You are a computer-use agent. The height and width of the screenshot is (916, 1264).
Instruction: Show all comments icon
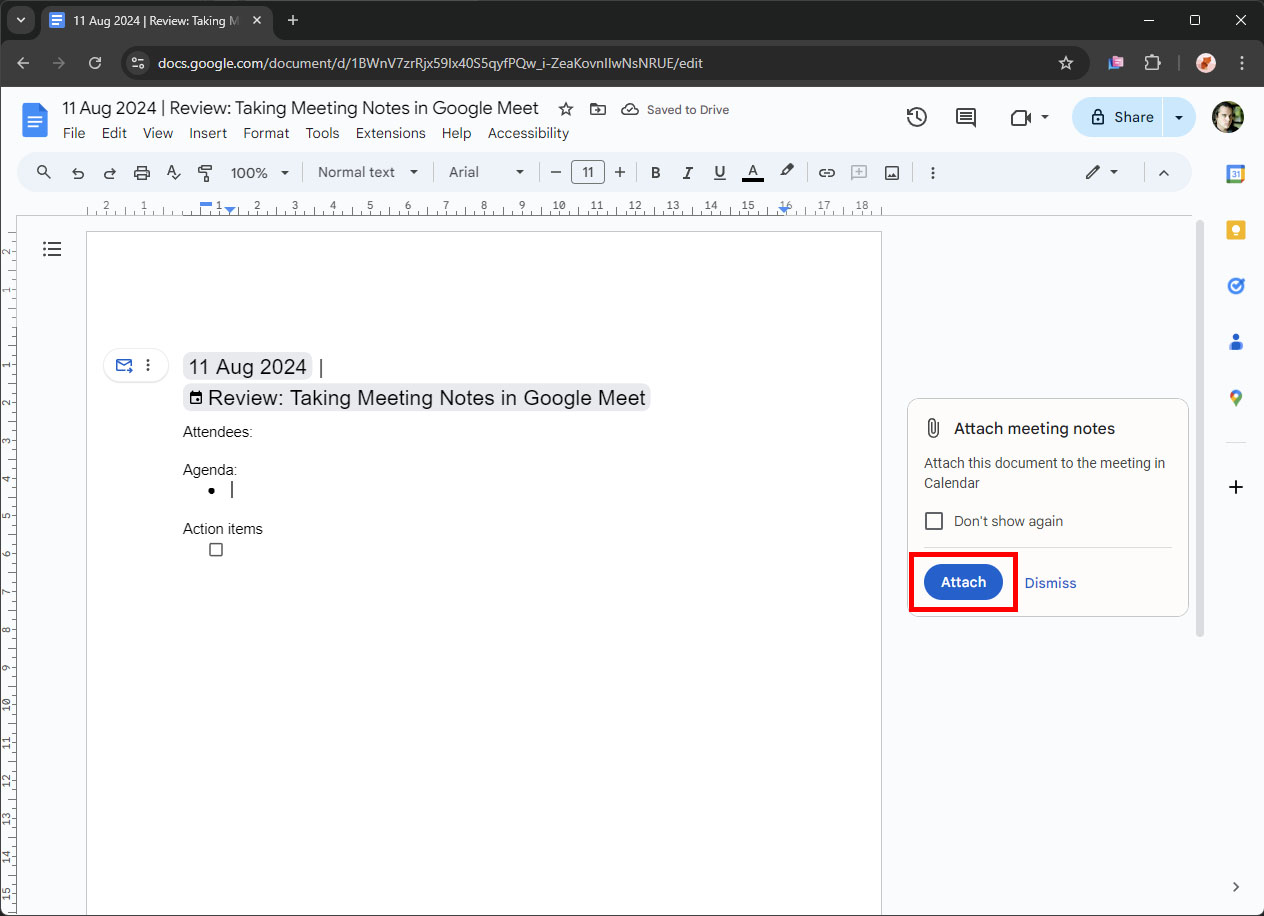[966, 117]
